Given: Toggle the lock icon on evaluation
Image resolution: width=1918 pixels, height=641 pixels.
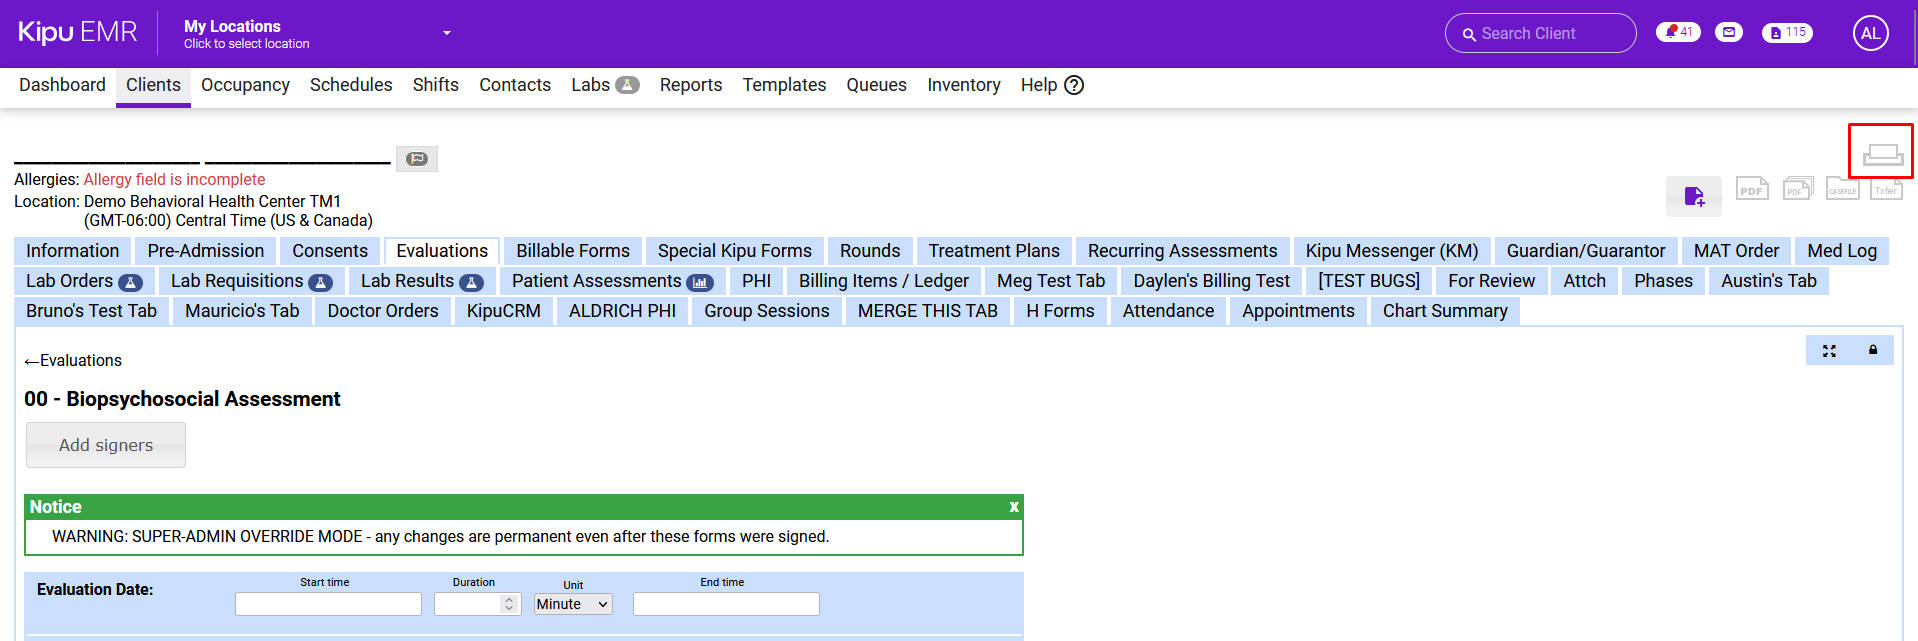Looking at the screenshot, I should 1873,351.
